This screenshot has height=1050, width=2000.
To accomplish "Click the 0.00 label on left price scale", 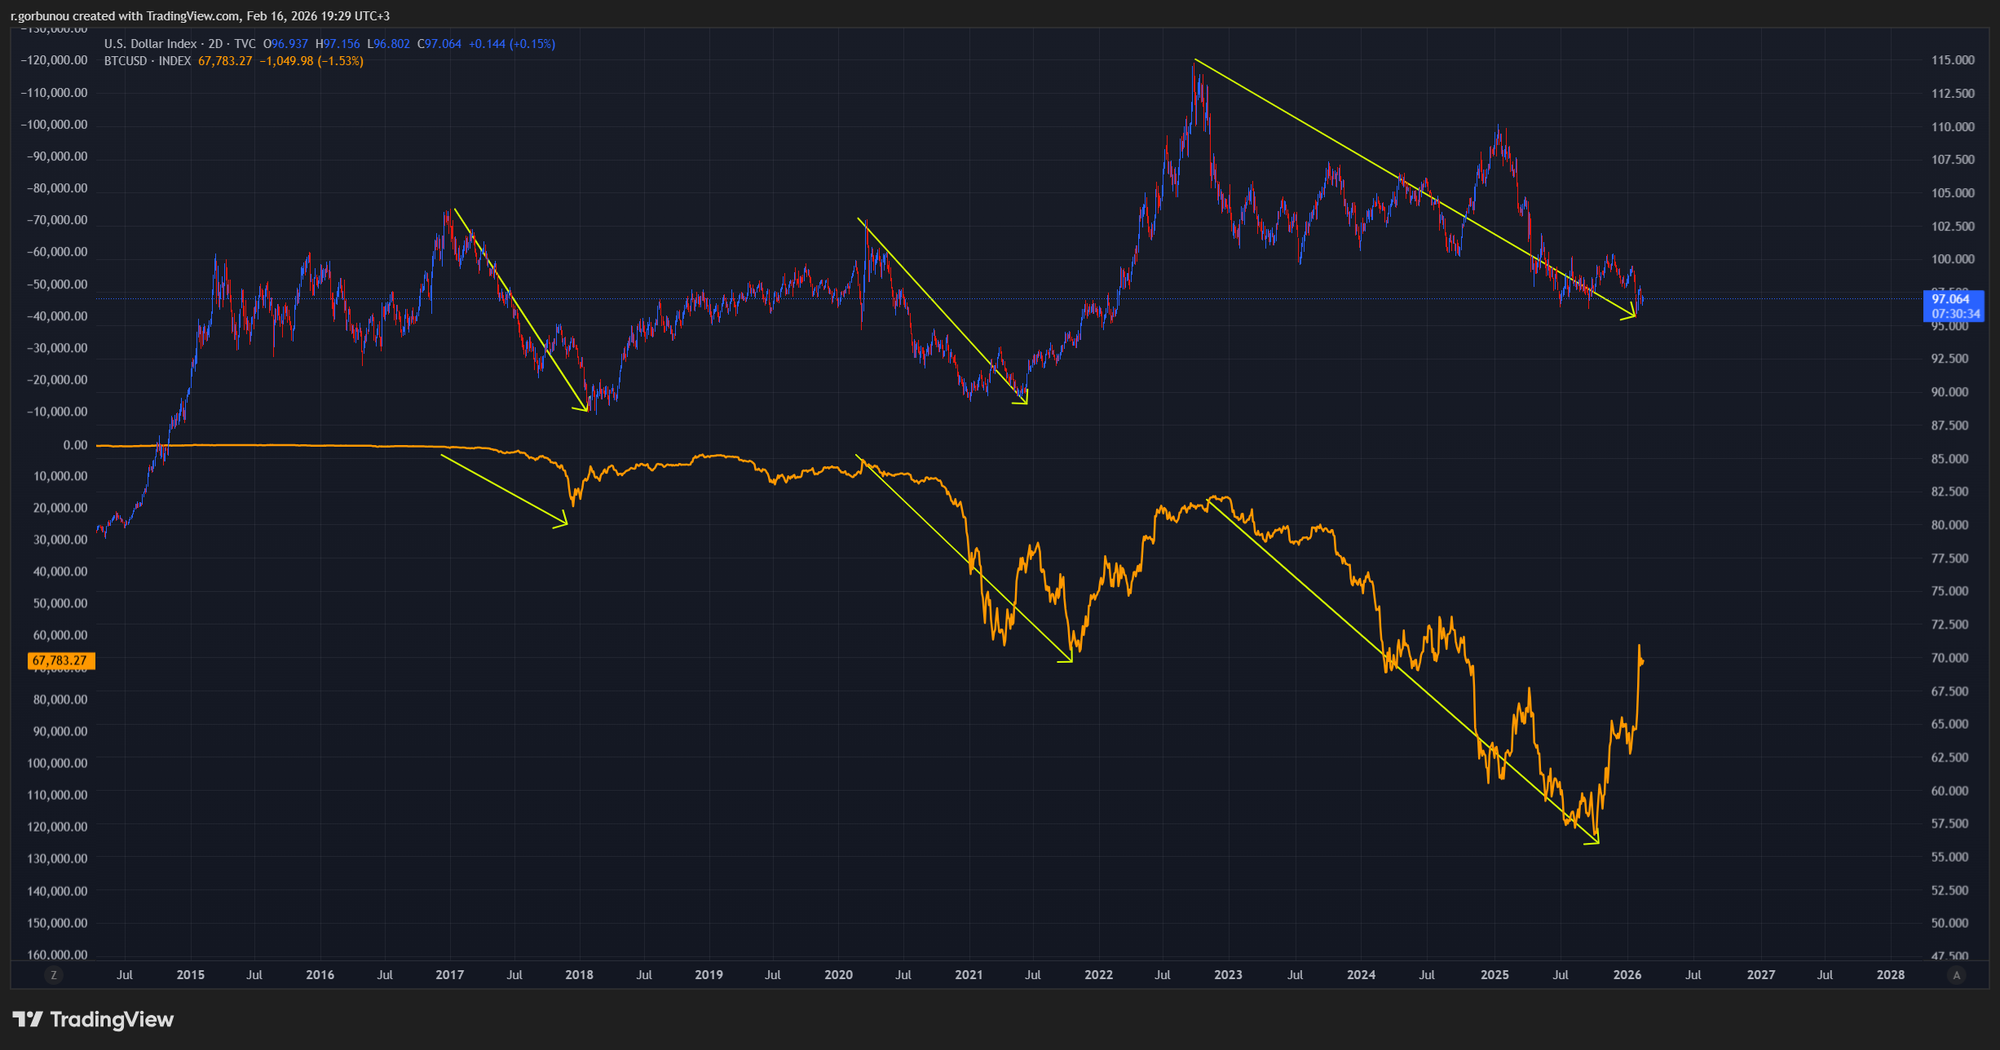I will point(75,445).
